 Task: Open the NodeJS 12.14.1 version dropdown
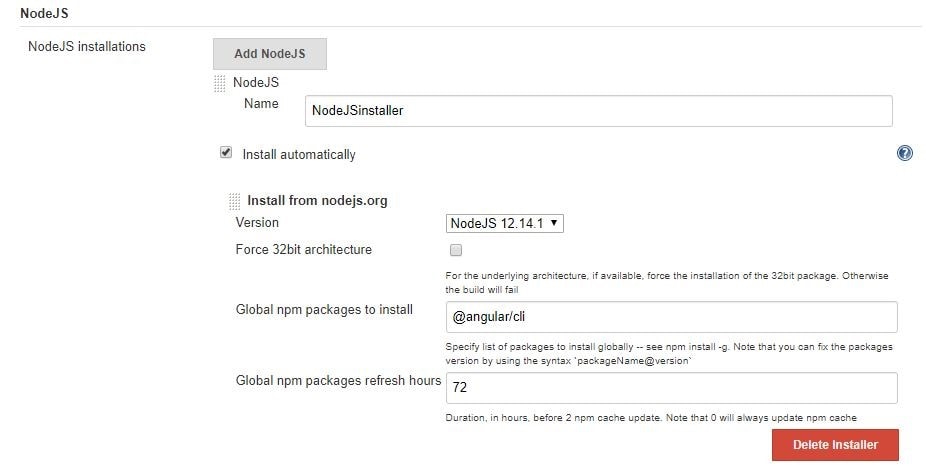click(504, 223)
